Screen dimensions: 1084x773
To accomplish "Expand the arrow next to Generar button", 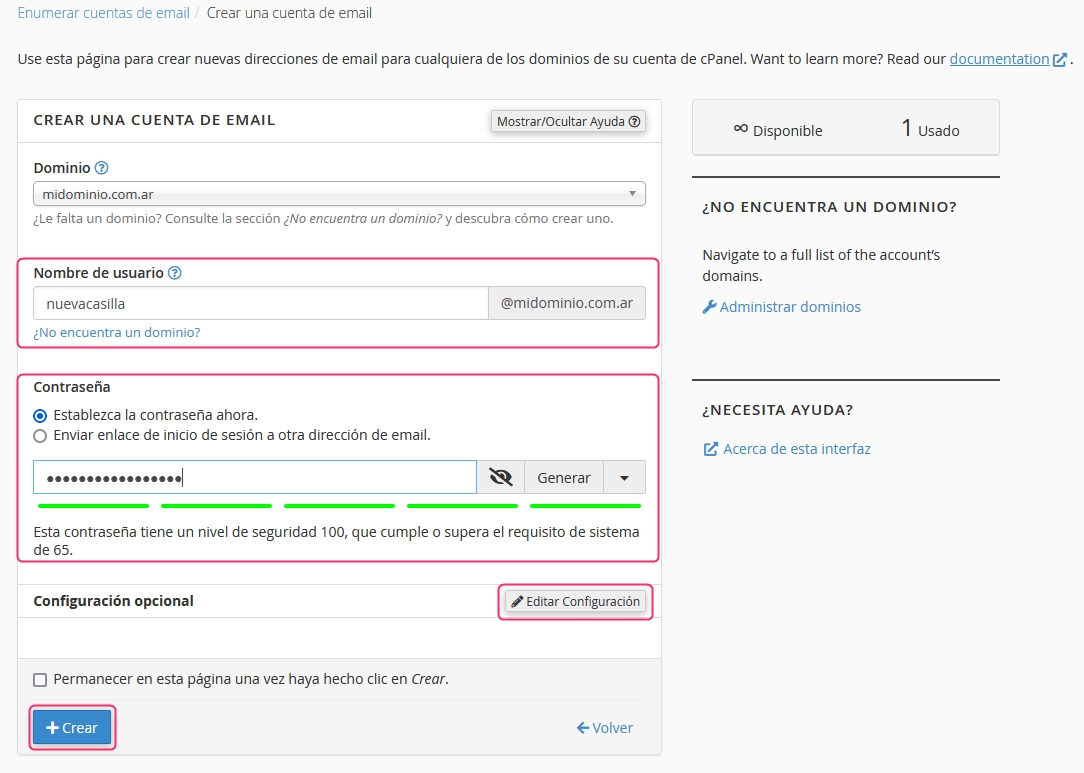I will click(x=624, y=478).
